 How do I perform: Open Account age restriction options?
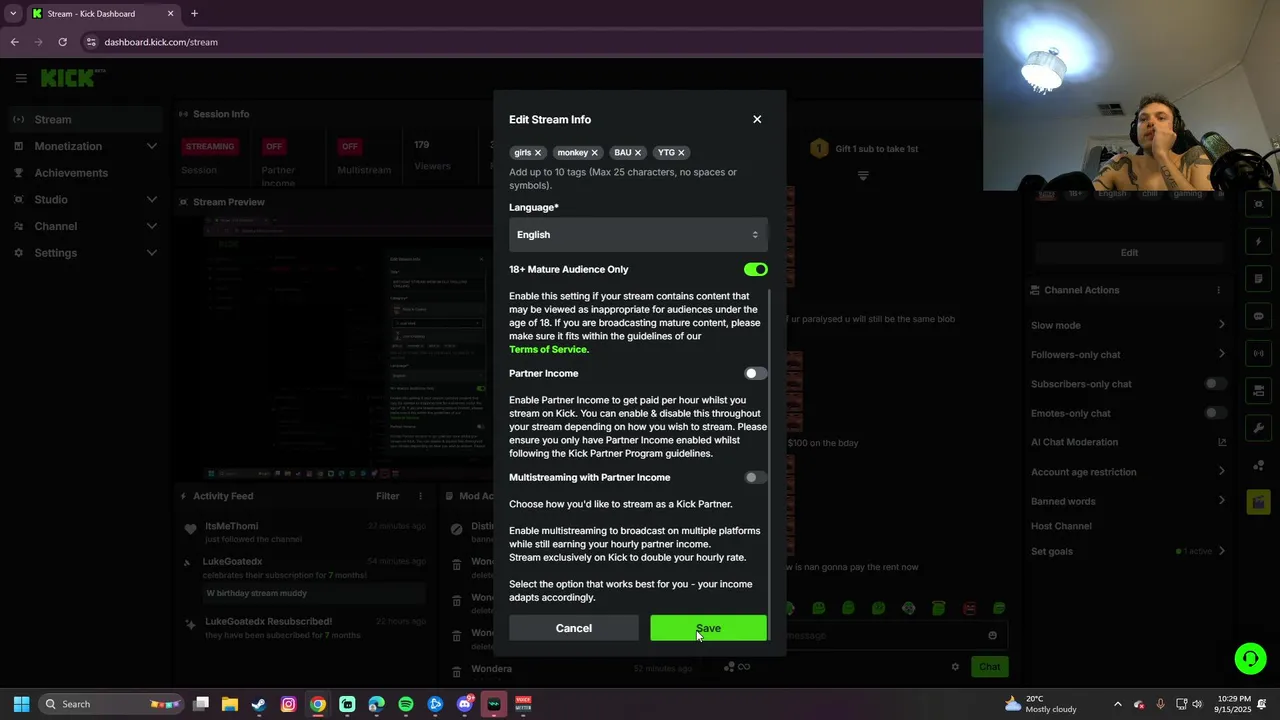pos(1128,472)
